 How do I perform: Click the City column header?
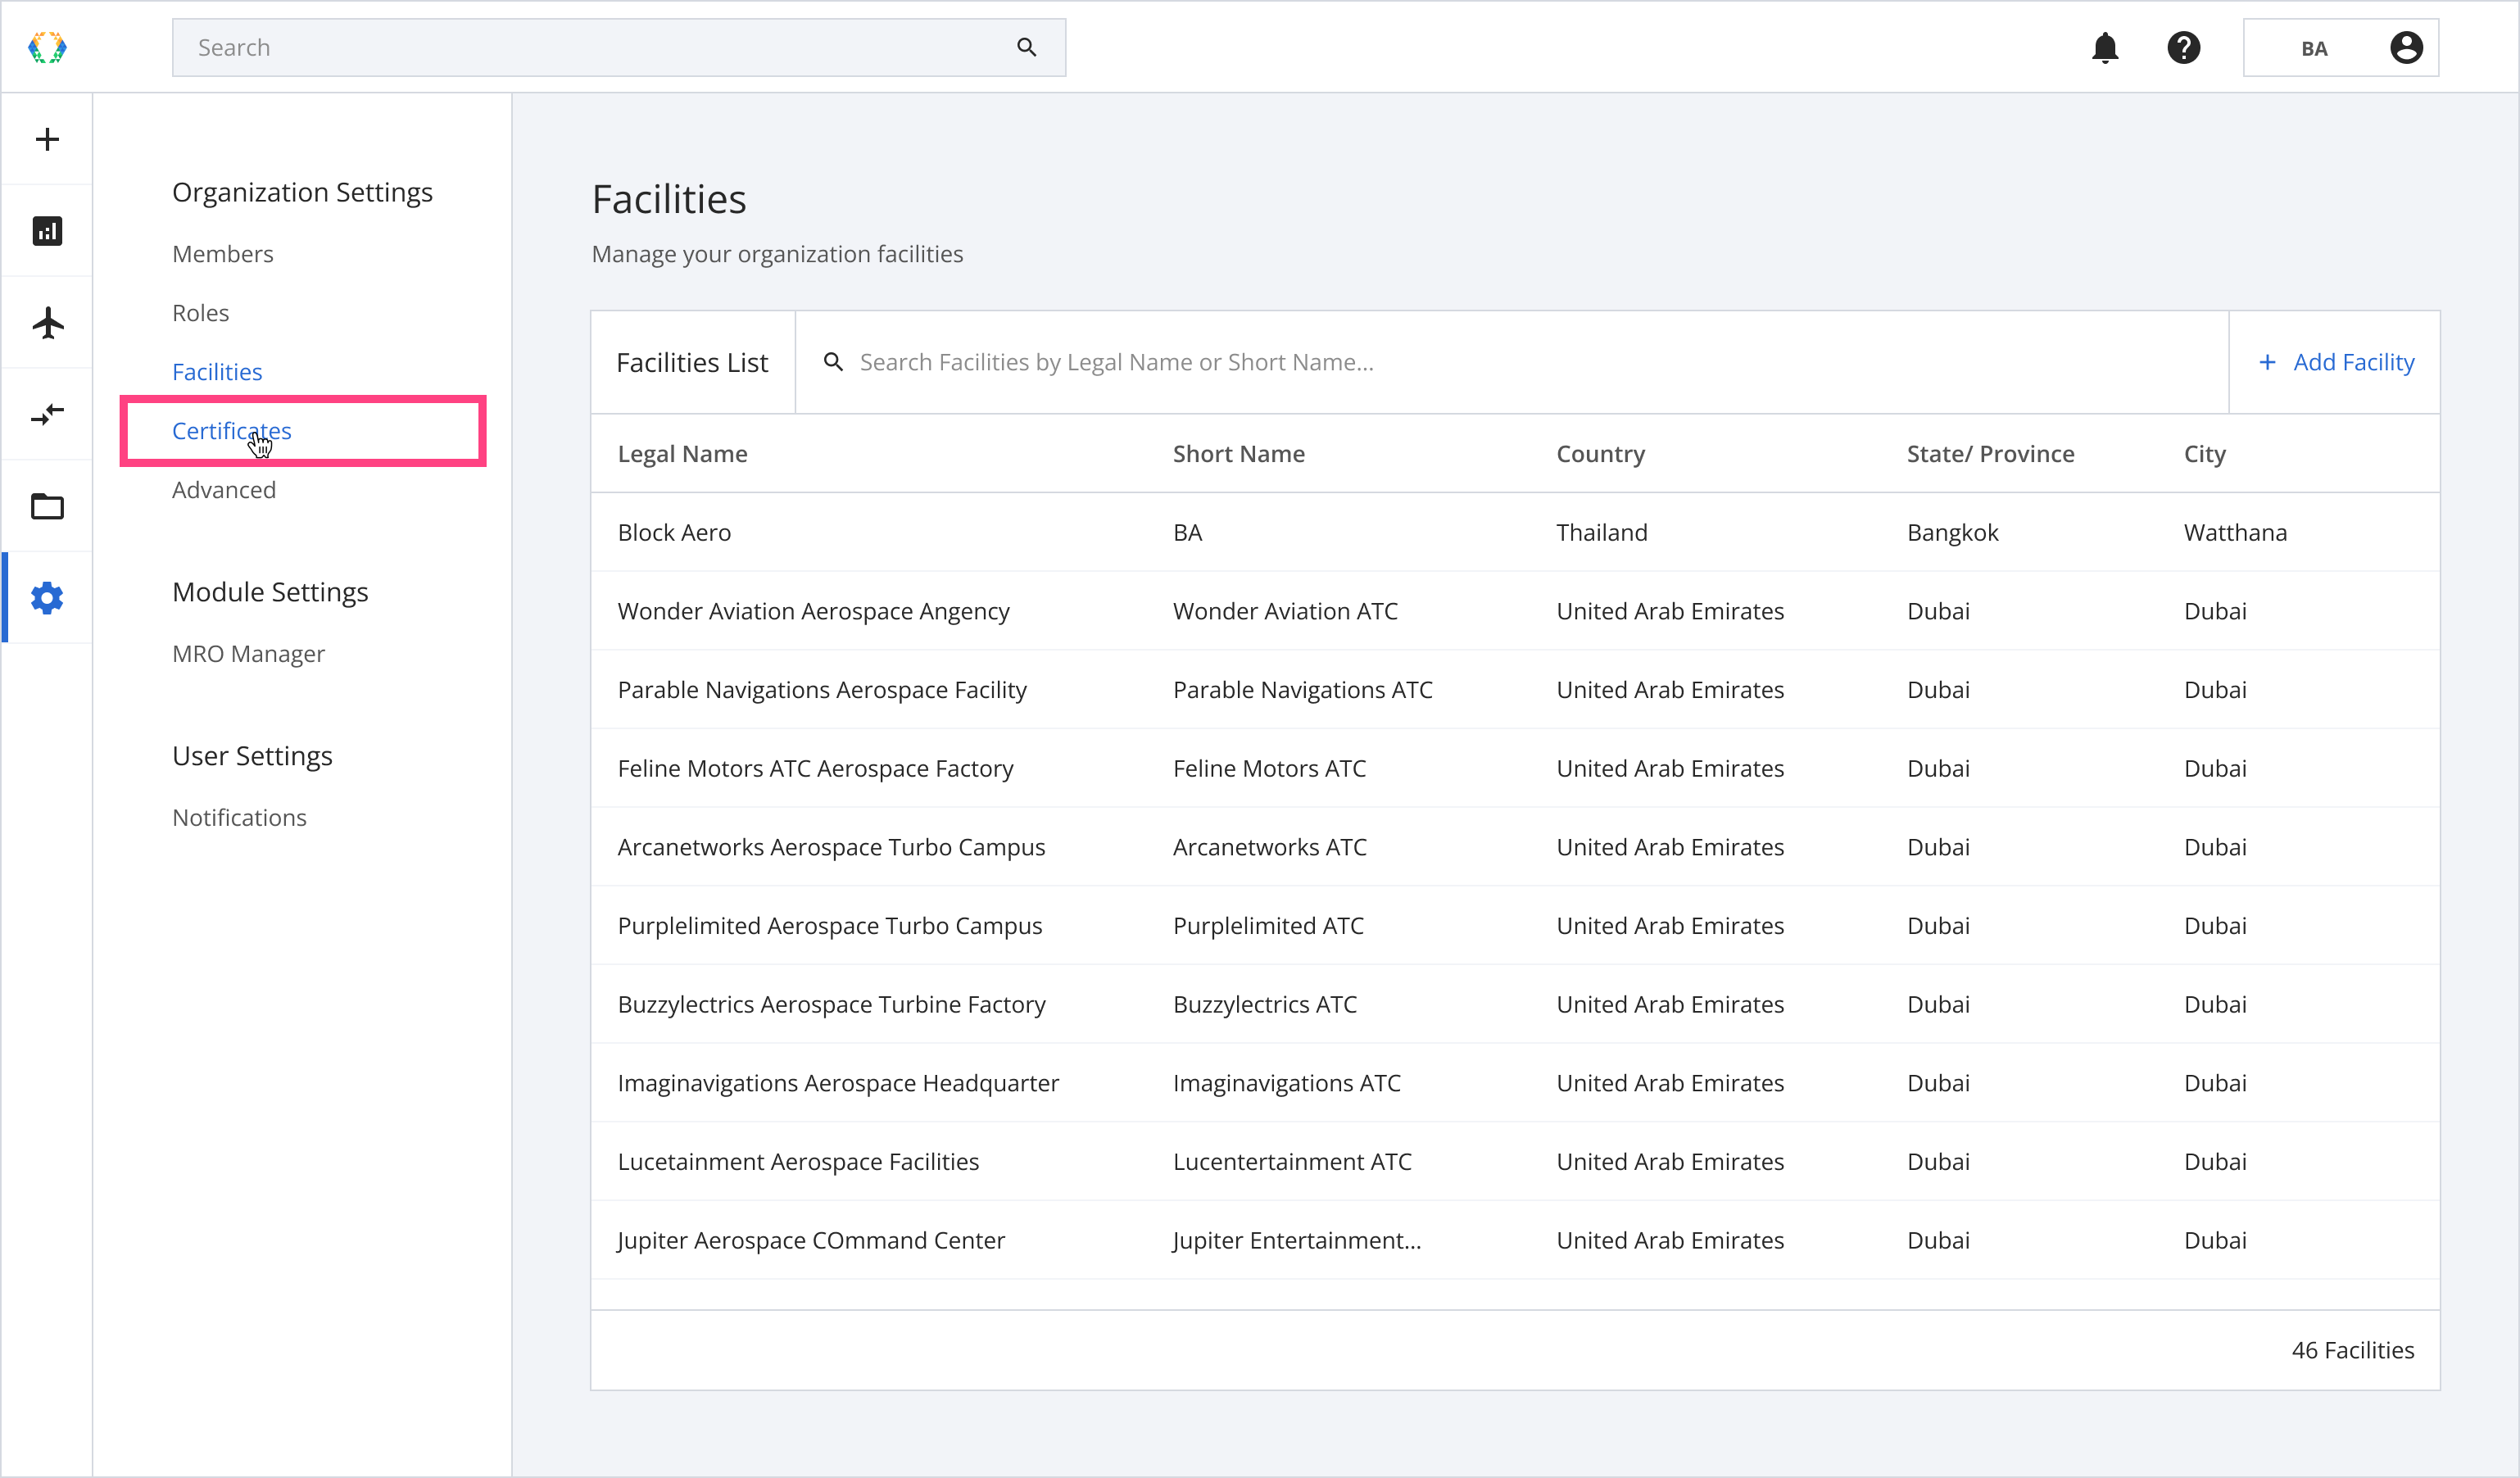2205,454
